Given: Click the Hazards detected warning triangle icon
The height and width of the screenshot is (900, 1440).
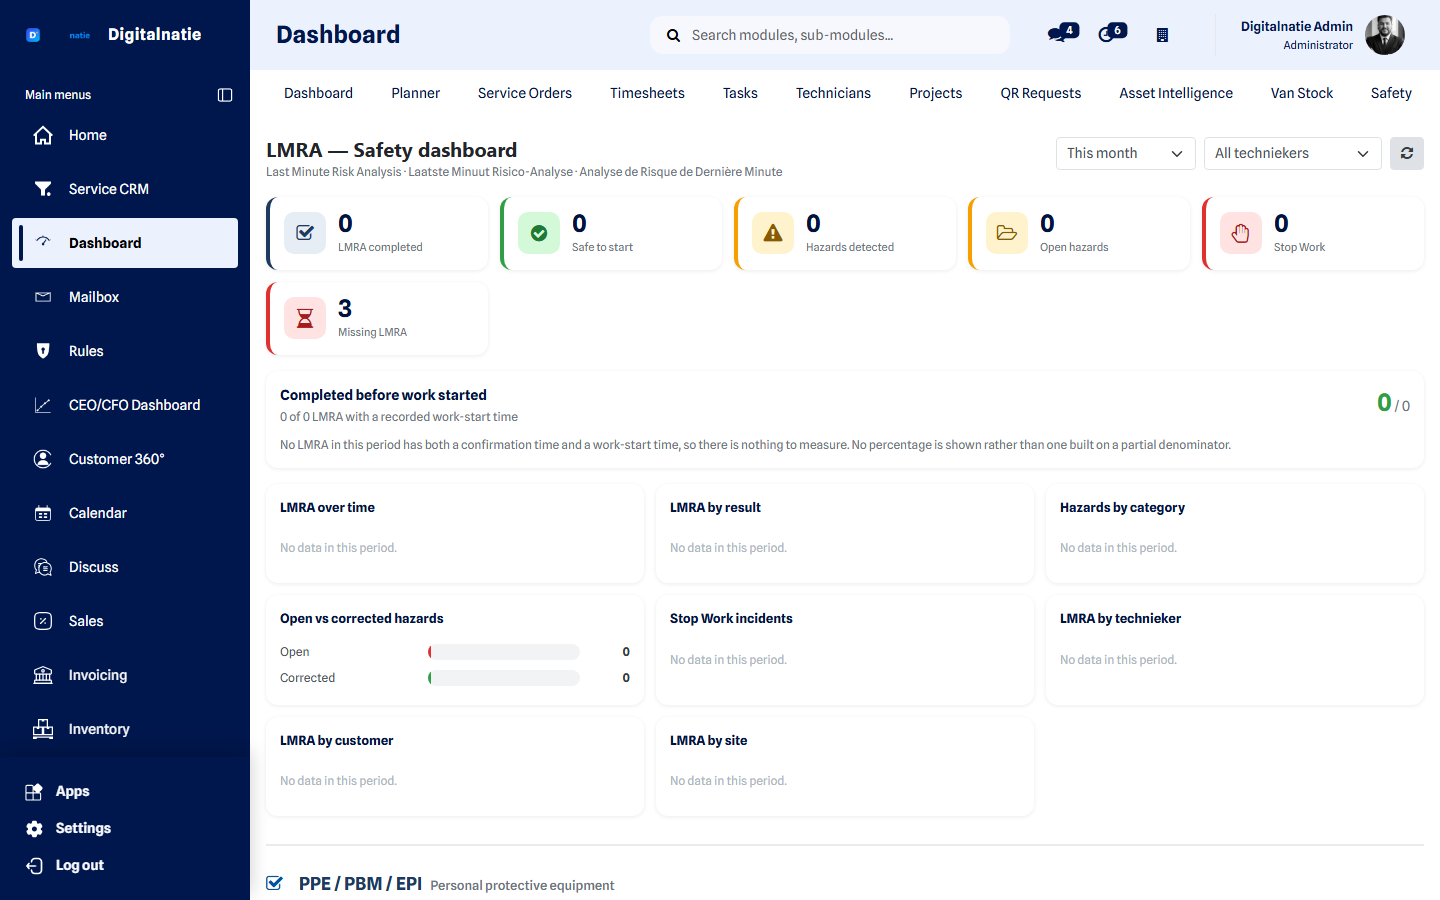Looking at the screenshot, I should (x=773, y=233).
